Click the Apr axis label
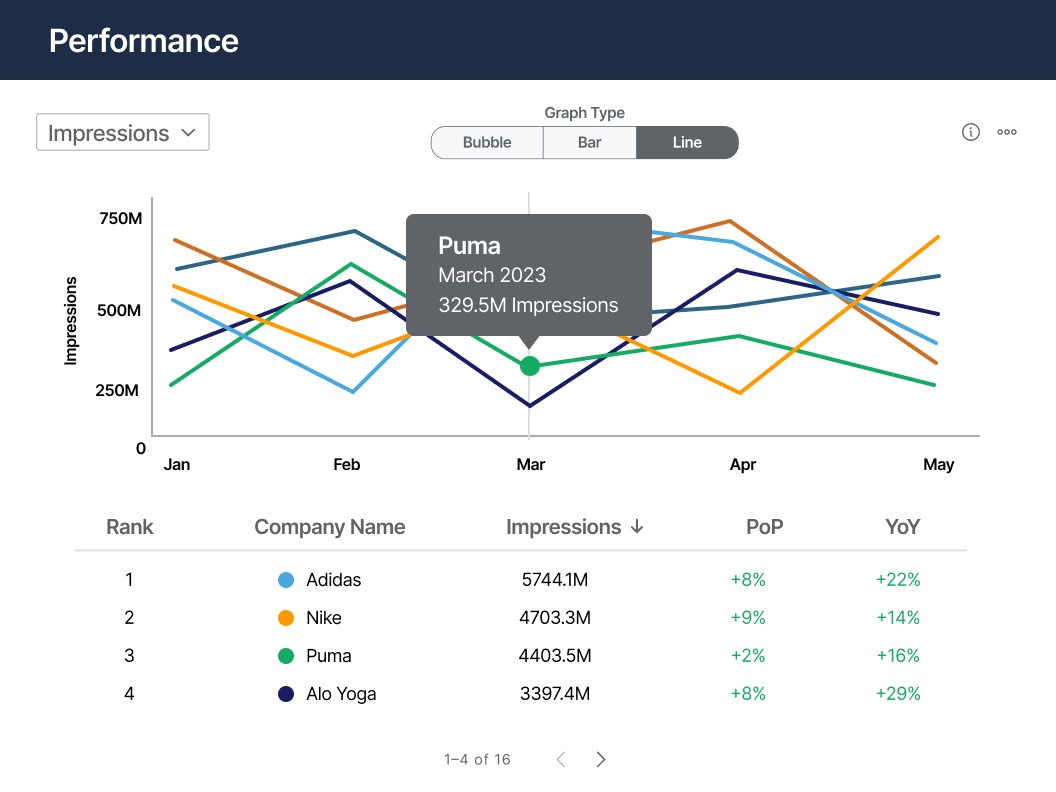This screenshot has width=1056, height=792. [743, 465]
